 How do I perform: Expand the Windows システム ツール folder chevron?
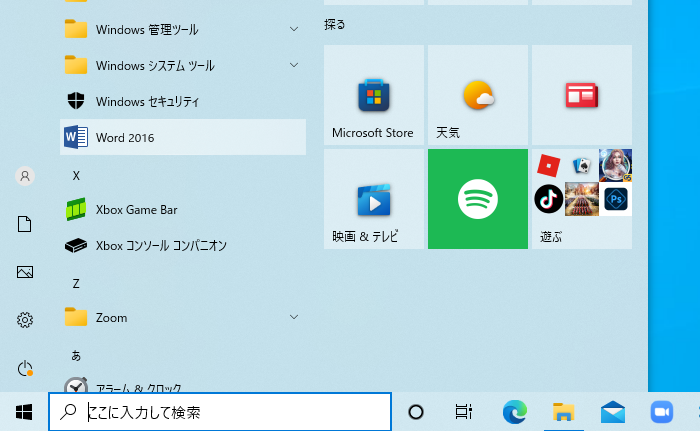pos(294,65)
